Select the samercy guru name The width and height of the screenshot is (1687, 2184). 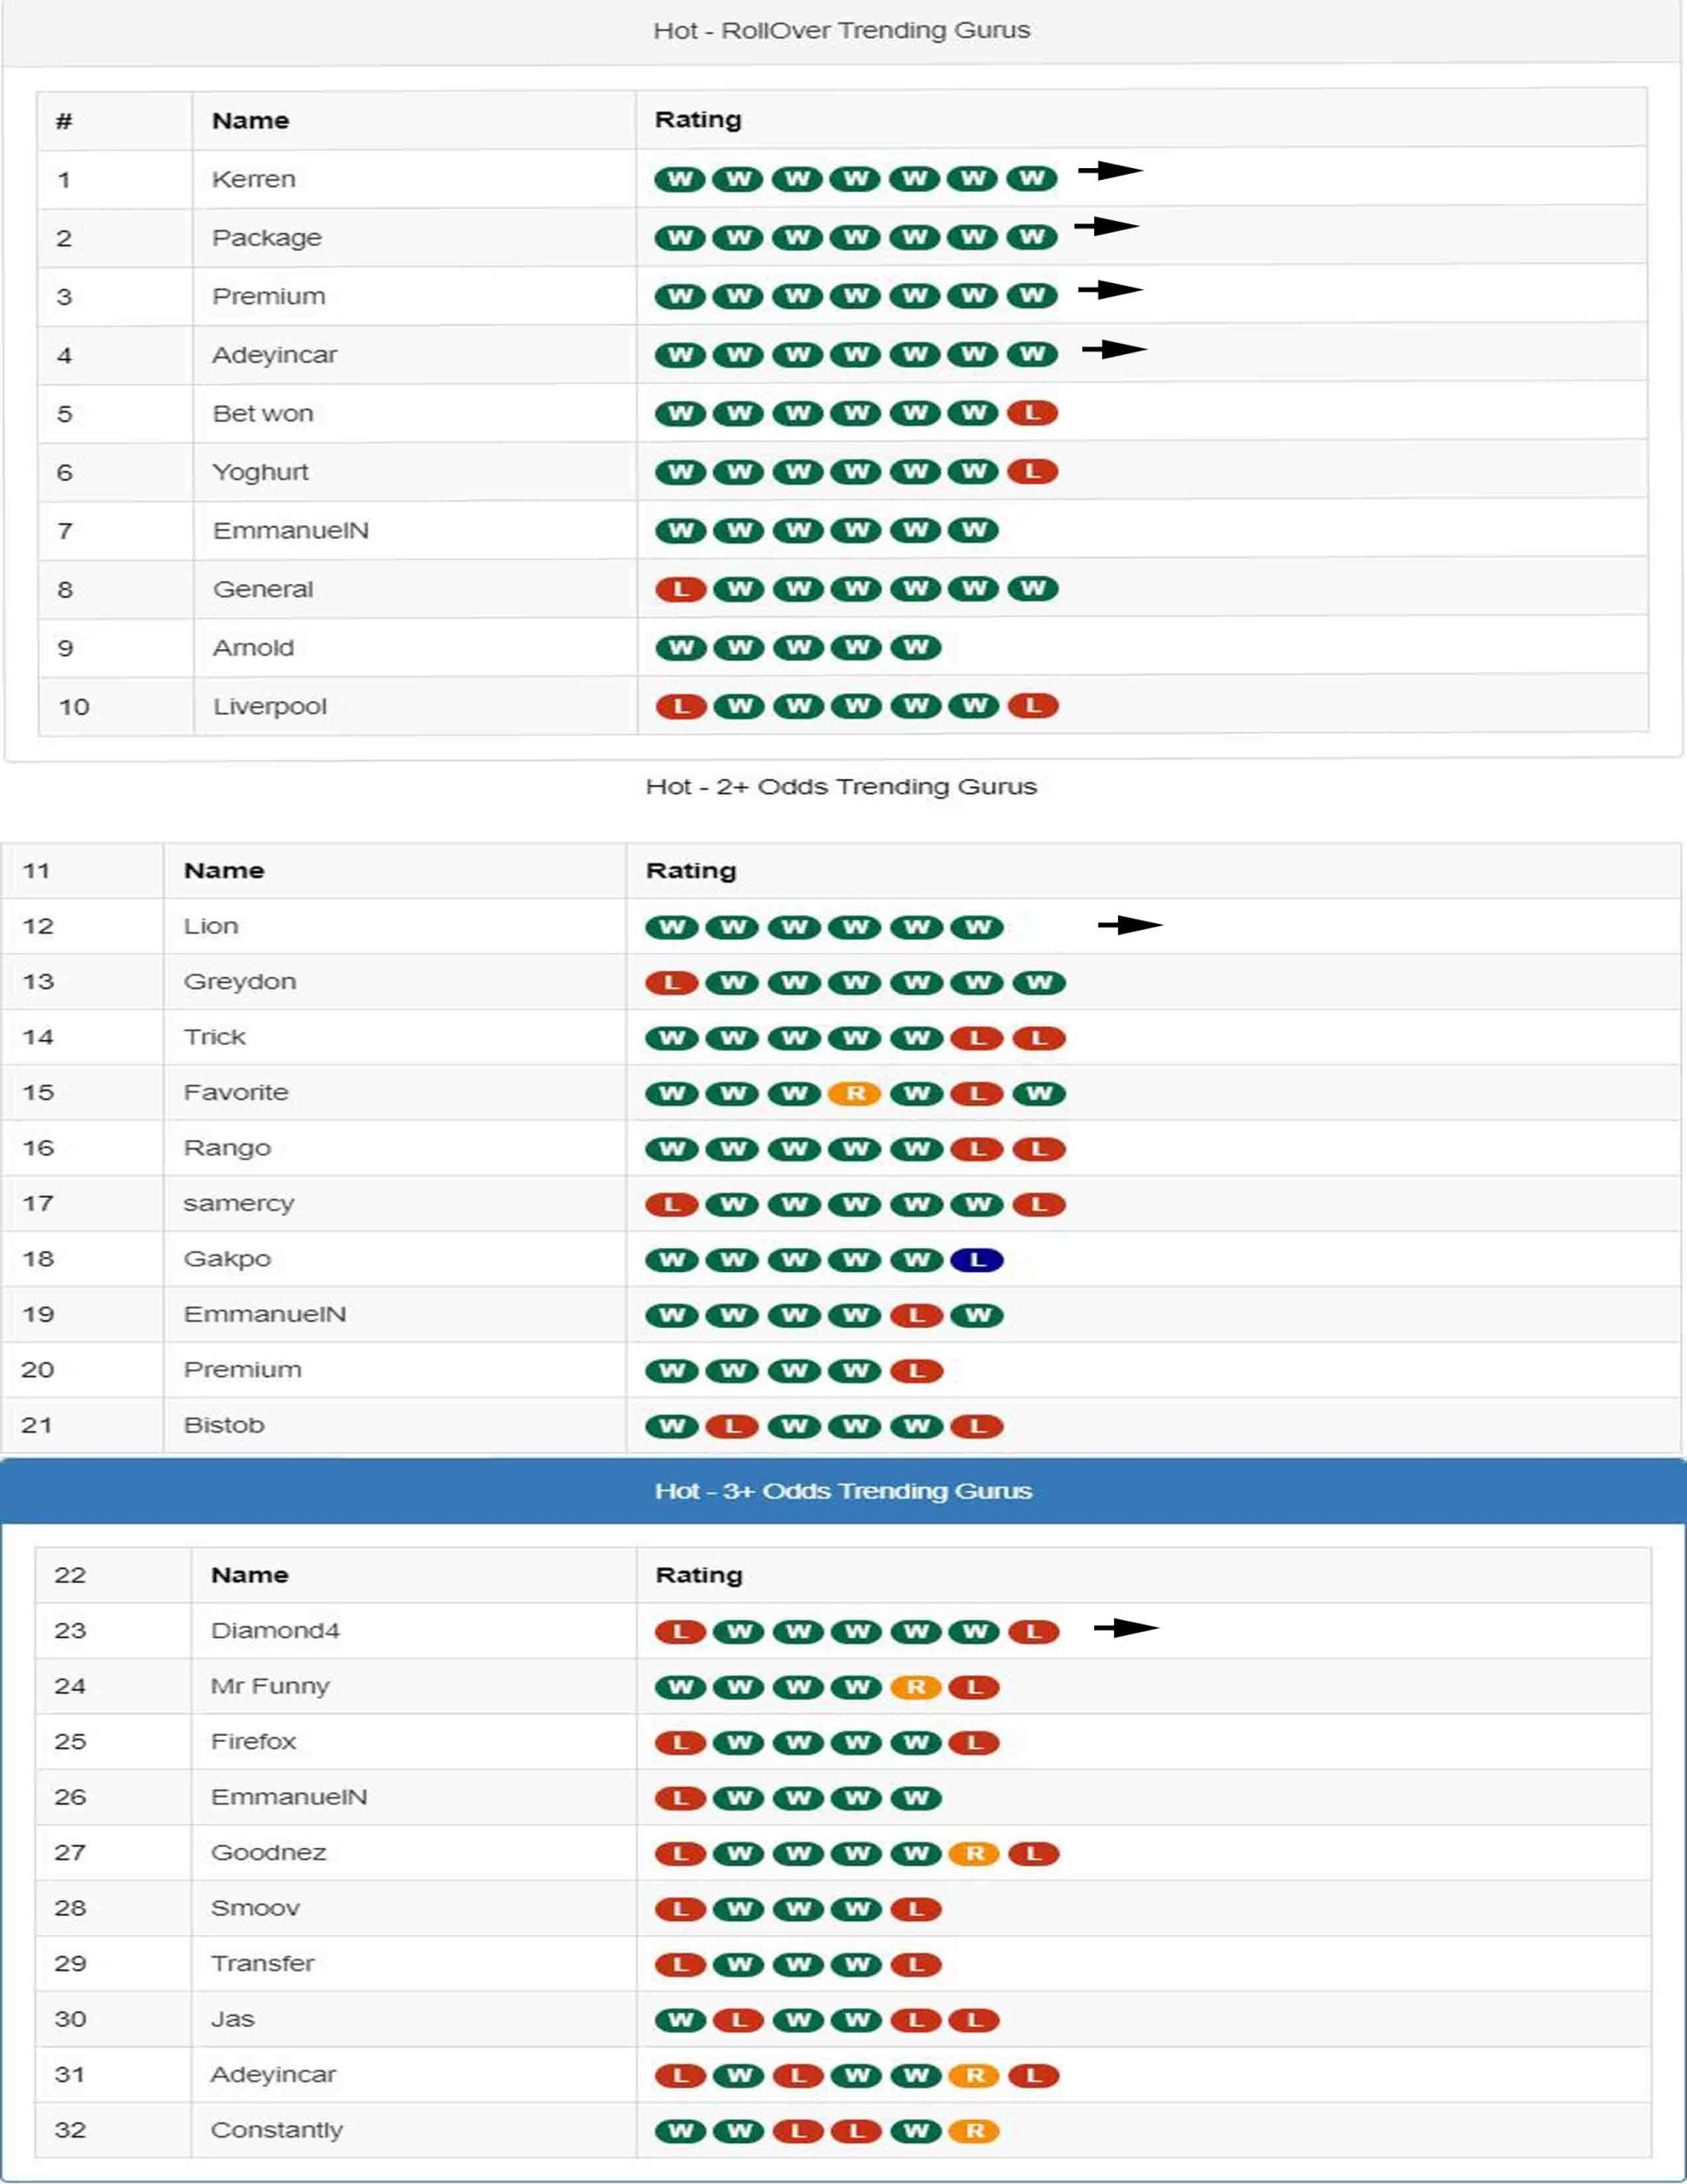[238, 1203]
